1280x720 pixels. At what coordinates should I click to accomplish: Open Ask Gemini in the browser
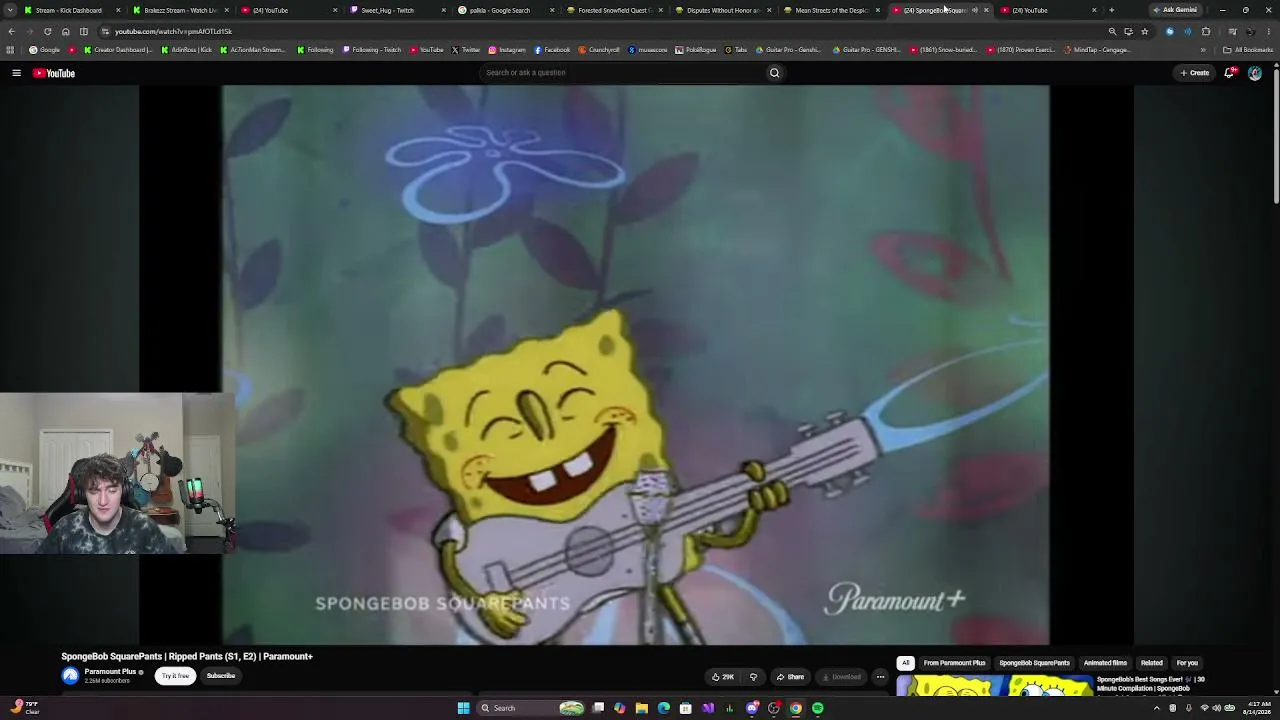click(x=1175, y=10)
